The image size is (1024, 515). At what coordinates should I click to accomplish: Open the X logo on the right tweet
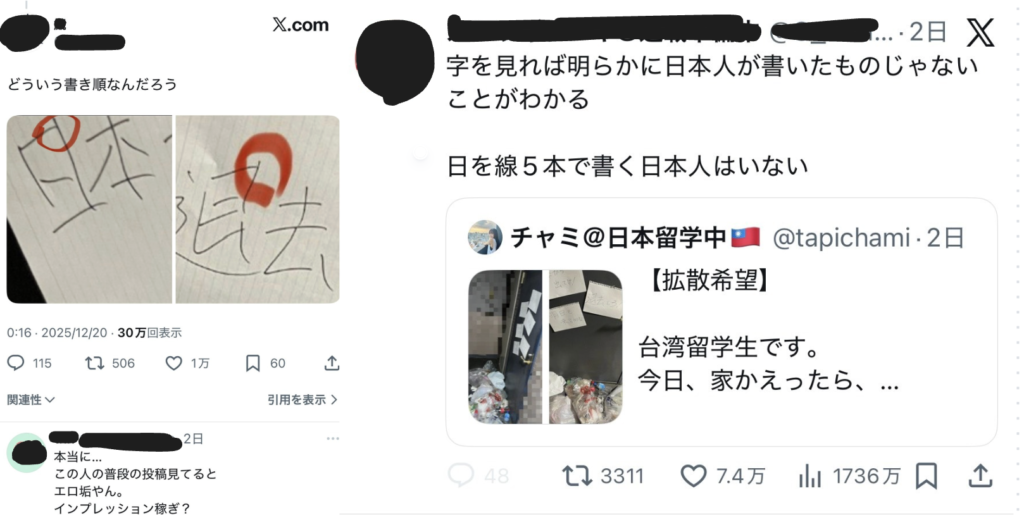980,33
